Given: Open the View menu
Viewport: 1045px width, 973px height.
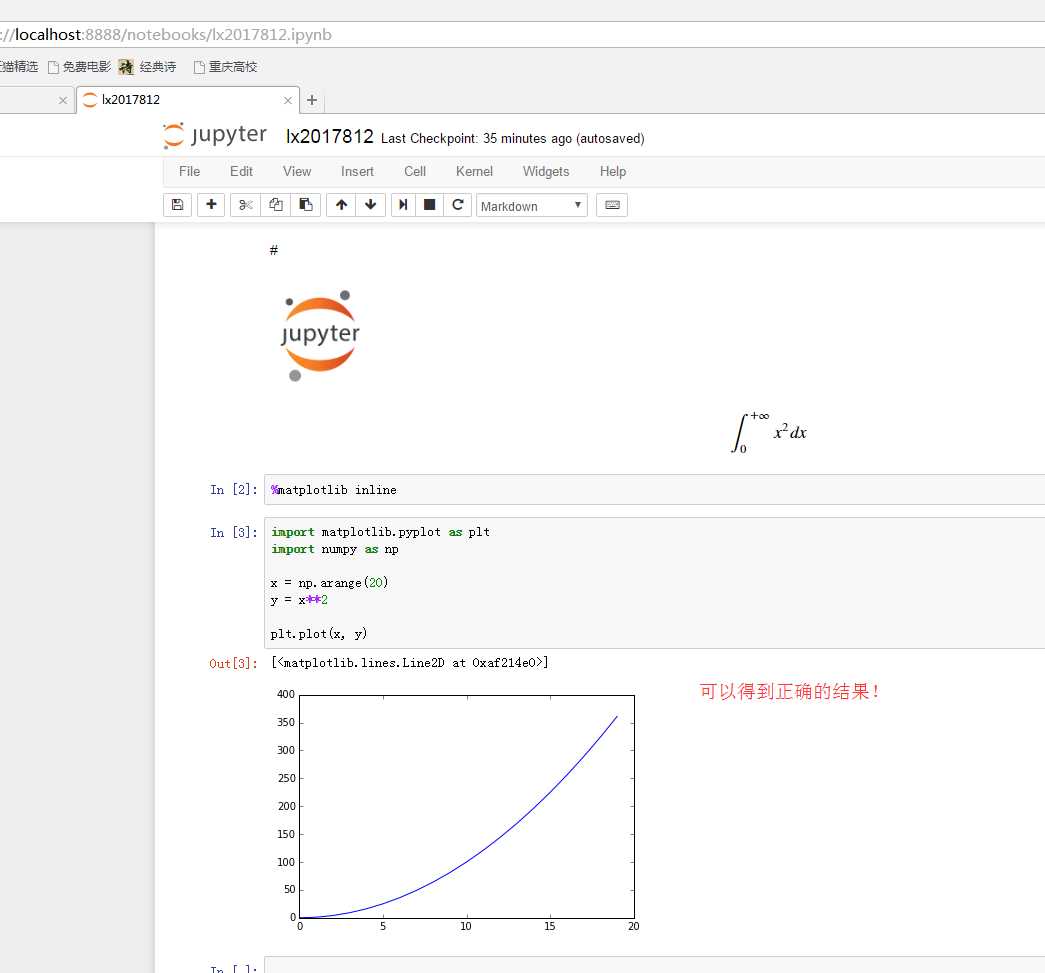Looking at the screenshot, I should coord(297,171).
